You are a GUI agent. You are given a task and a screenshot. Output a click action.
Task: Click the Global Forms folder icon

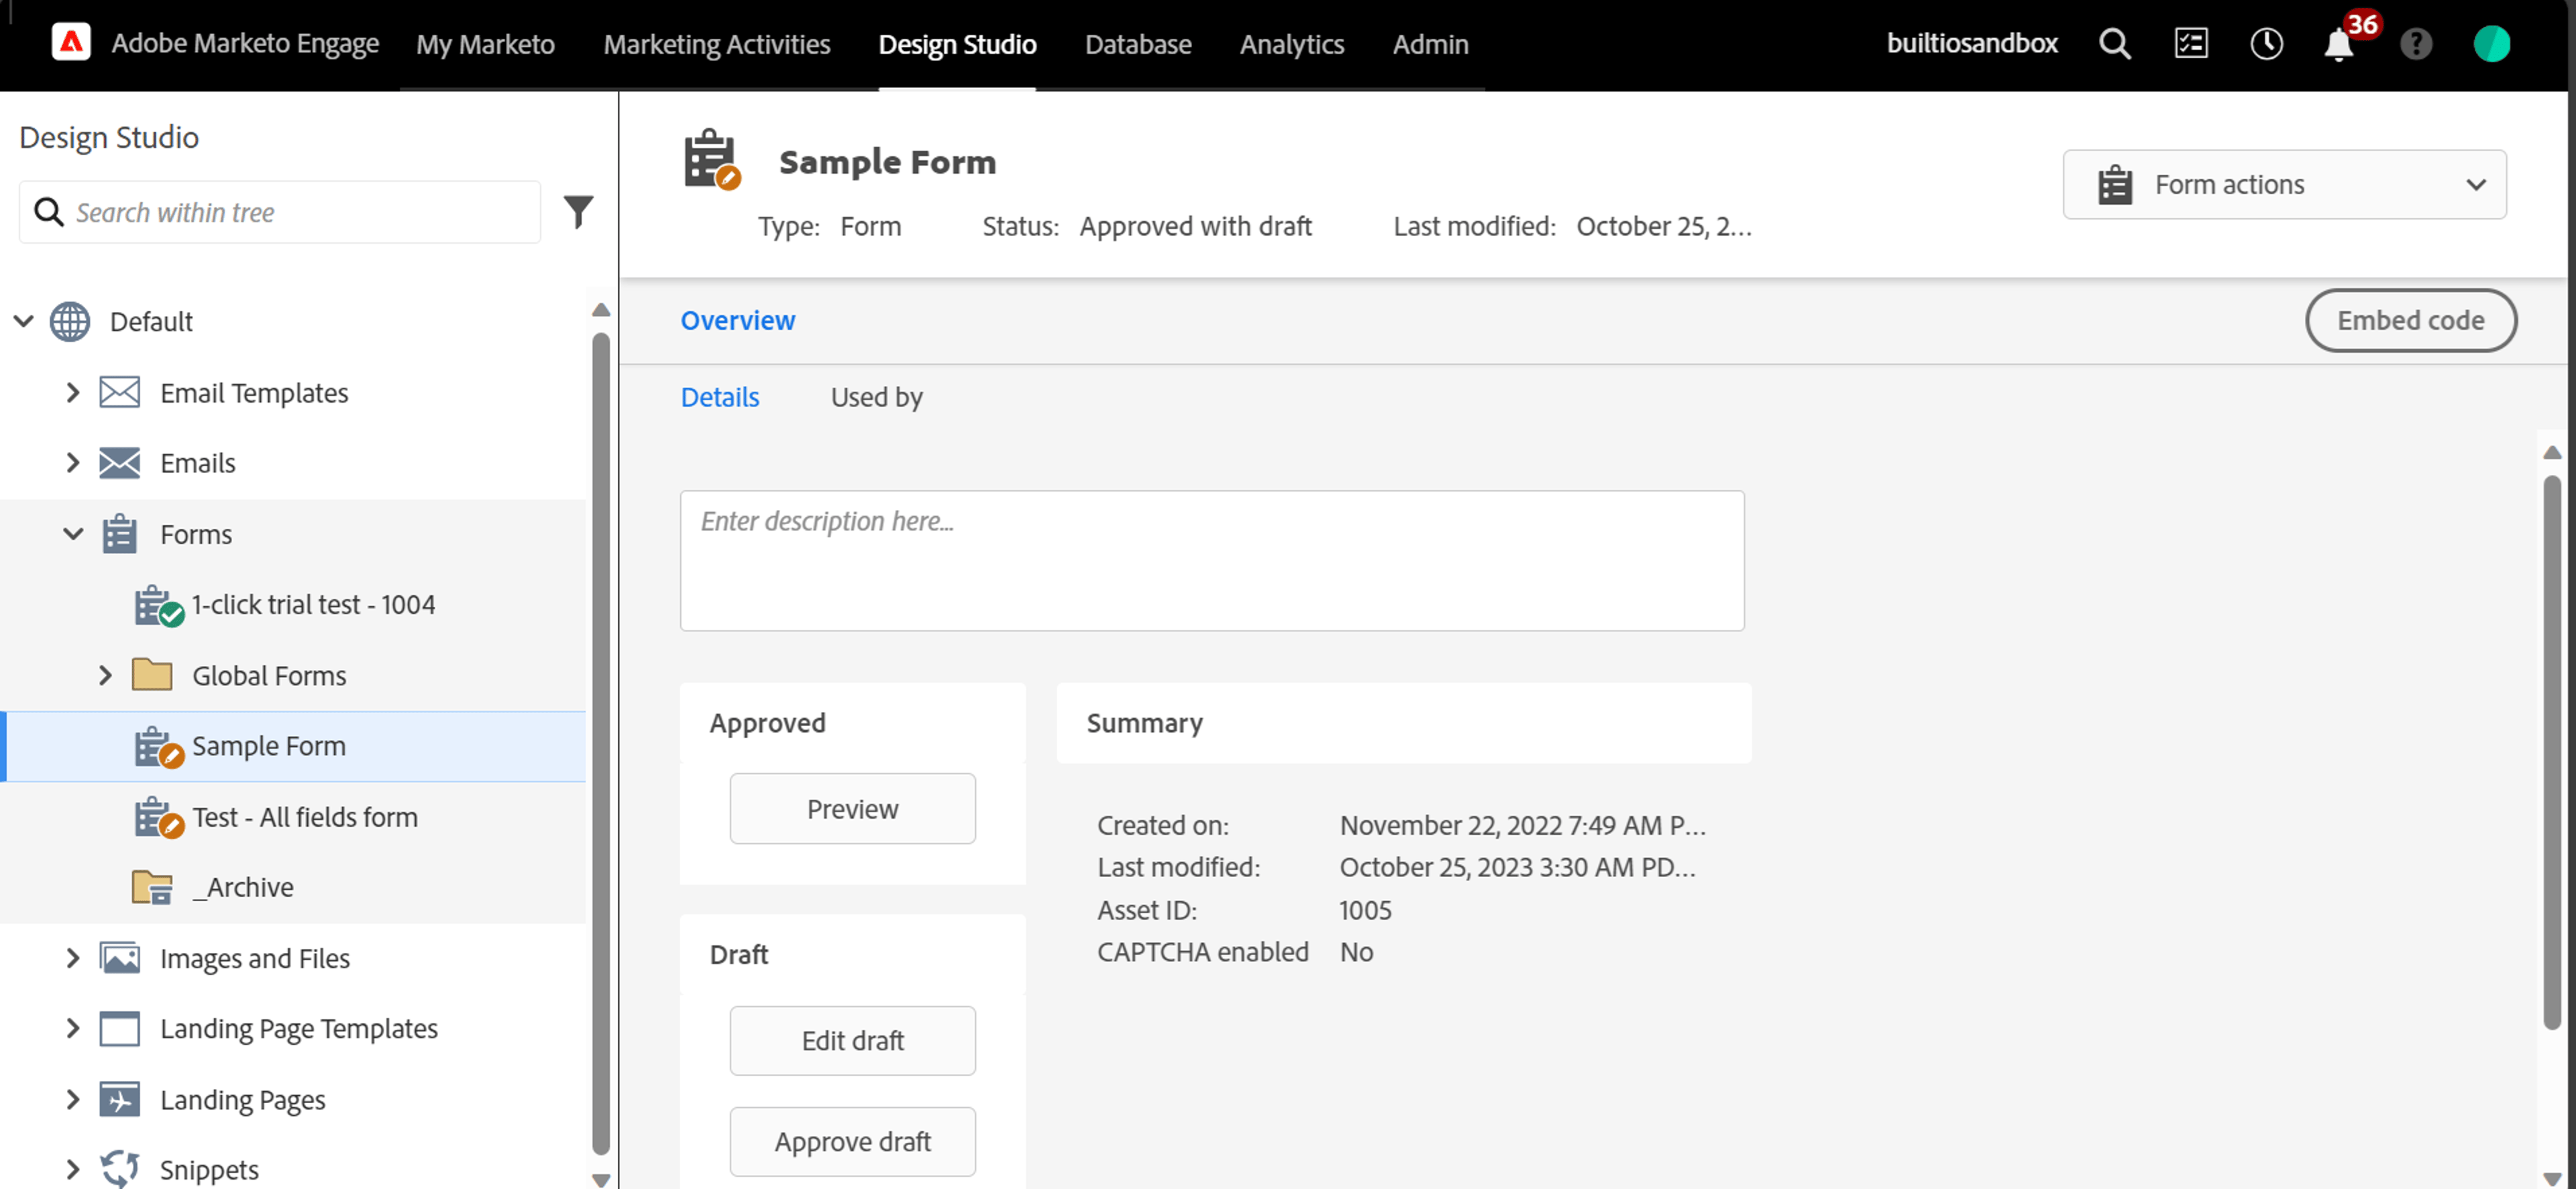pyautogui.click(x=152, y=675)
